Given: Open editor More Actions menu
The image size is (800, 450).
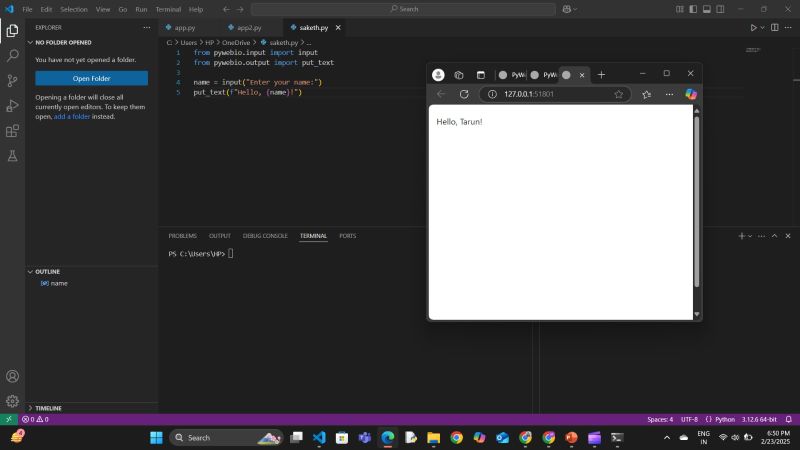Looking at the screenshot, I should (x=788, y=28).
